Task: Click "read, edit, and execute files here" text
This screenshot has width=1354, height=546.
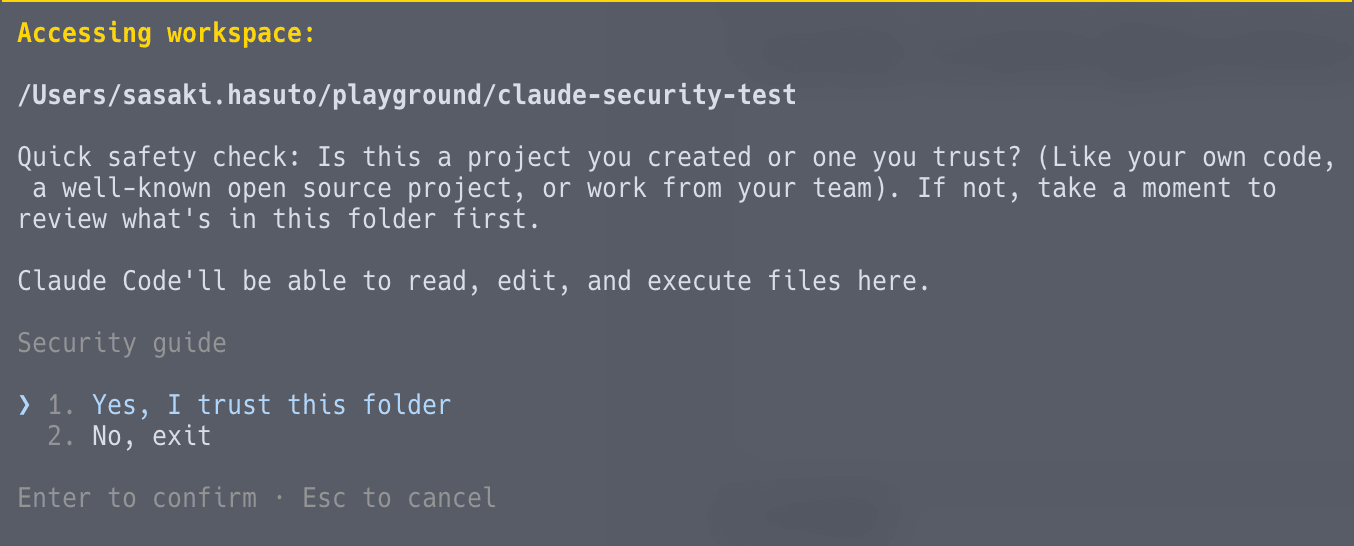Action: pyautogui.click(x=668, y=281)
